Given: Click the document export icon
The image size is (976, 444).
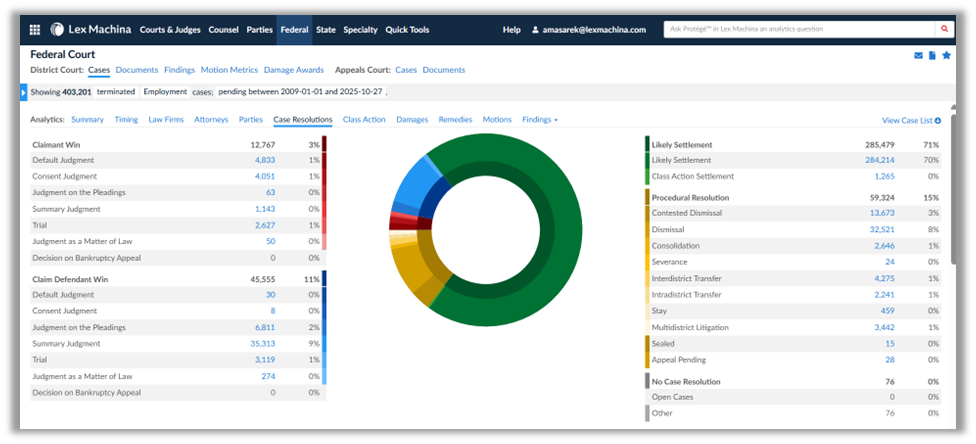Looking at the screenshot, I should (x=932, y=55).
